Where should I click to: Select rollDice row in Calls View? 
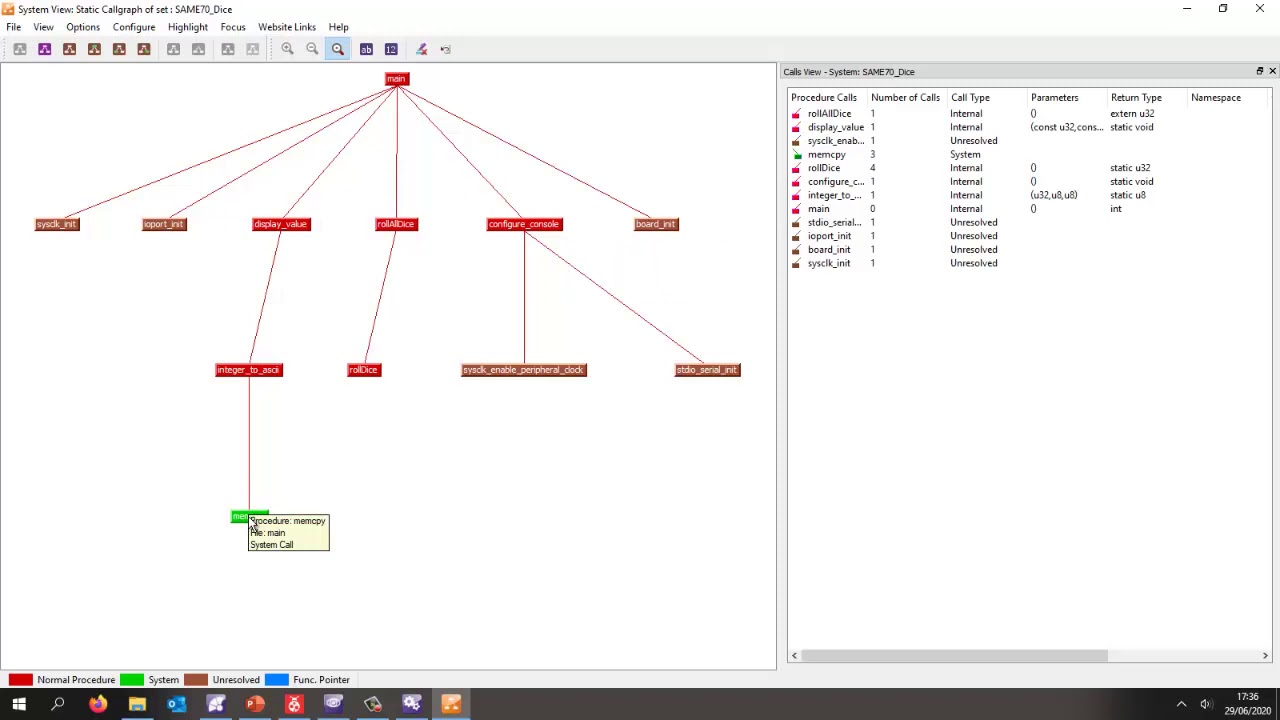tap(1028, 168)
